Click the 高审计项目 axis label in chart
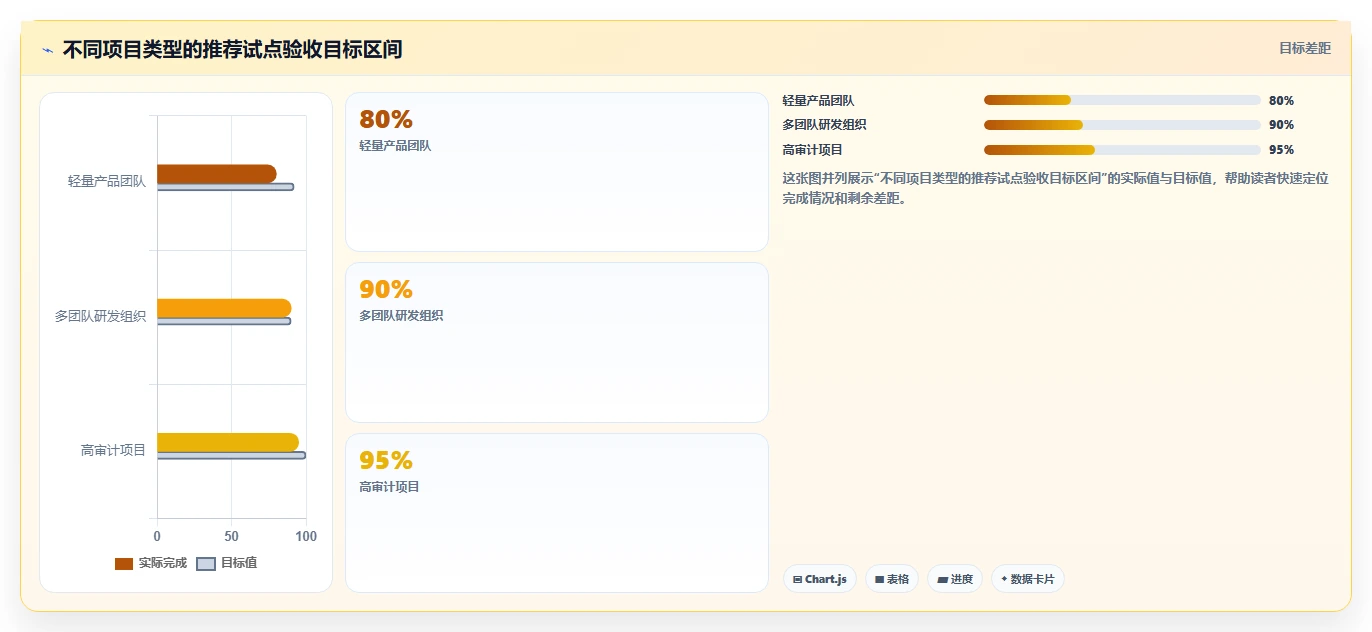 [x=114, y=450]
